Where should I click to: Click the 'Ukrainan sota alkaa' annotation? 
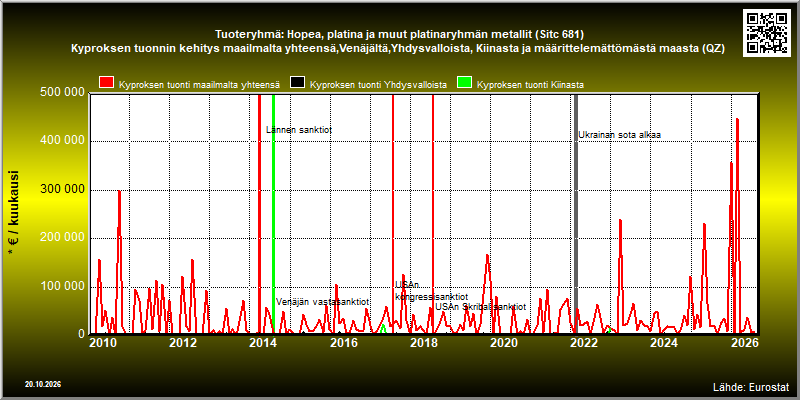coord(619,135)
